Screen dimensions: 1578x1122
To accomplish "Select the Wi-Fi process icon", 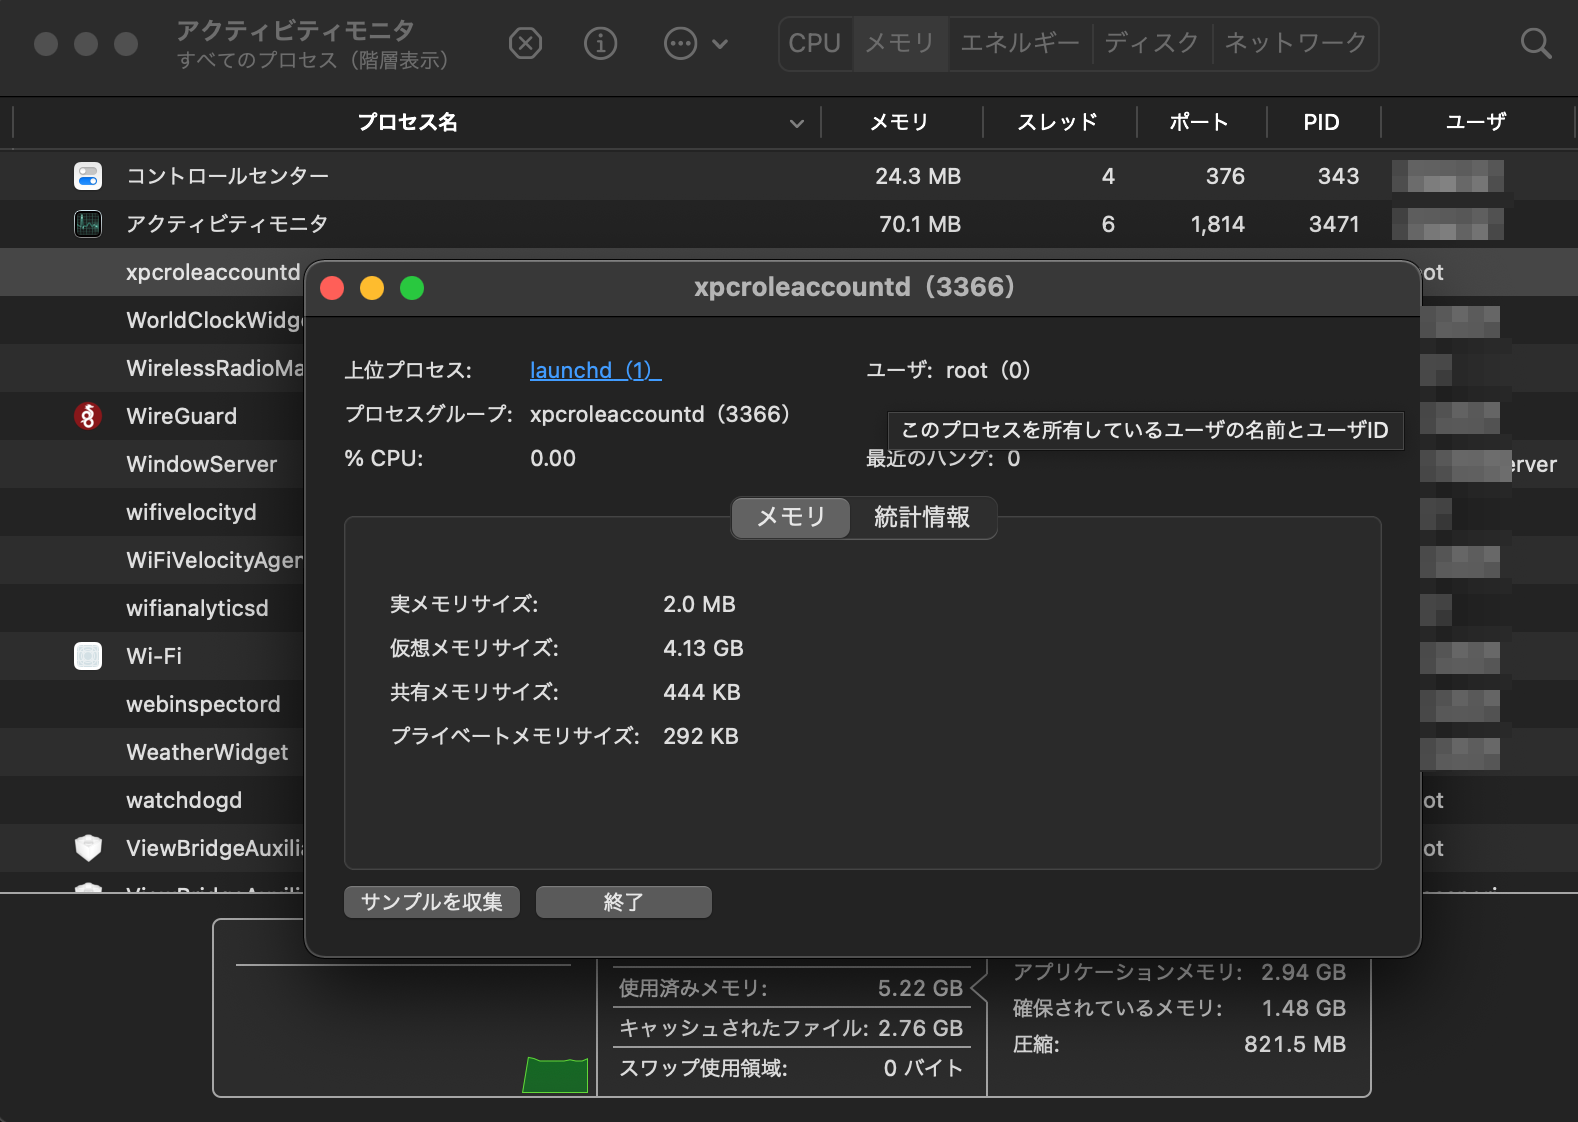I will [x=88, y=656].
